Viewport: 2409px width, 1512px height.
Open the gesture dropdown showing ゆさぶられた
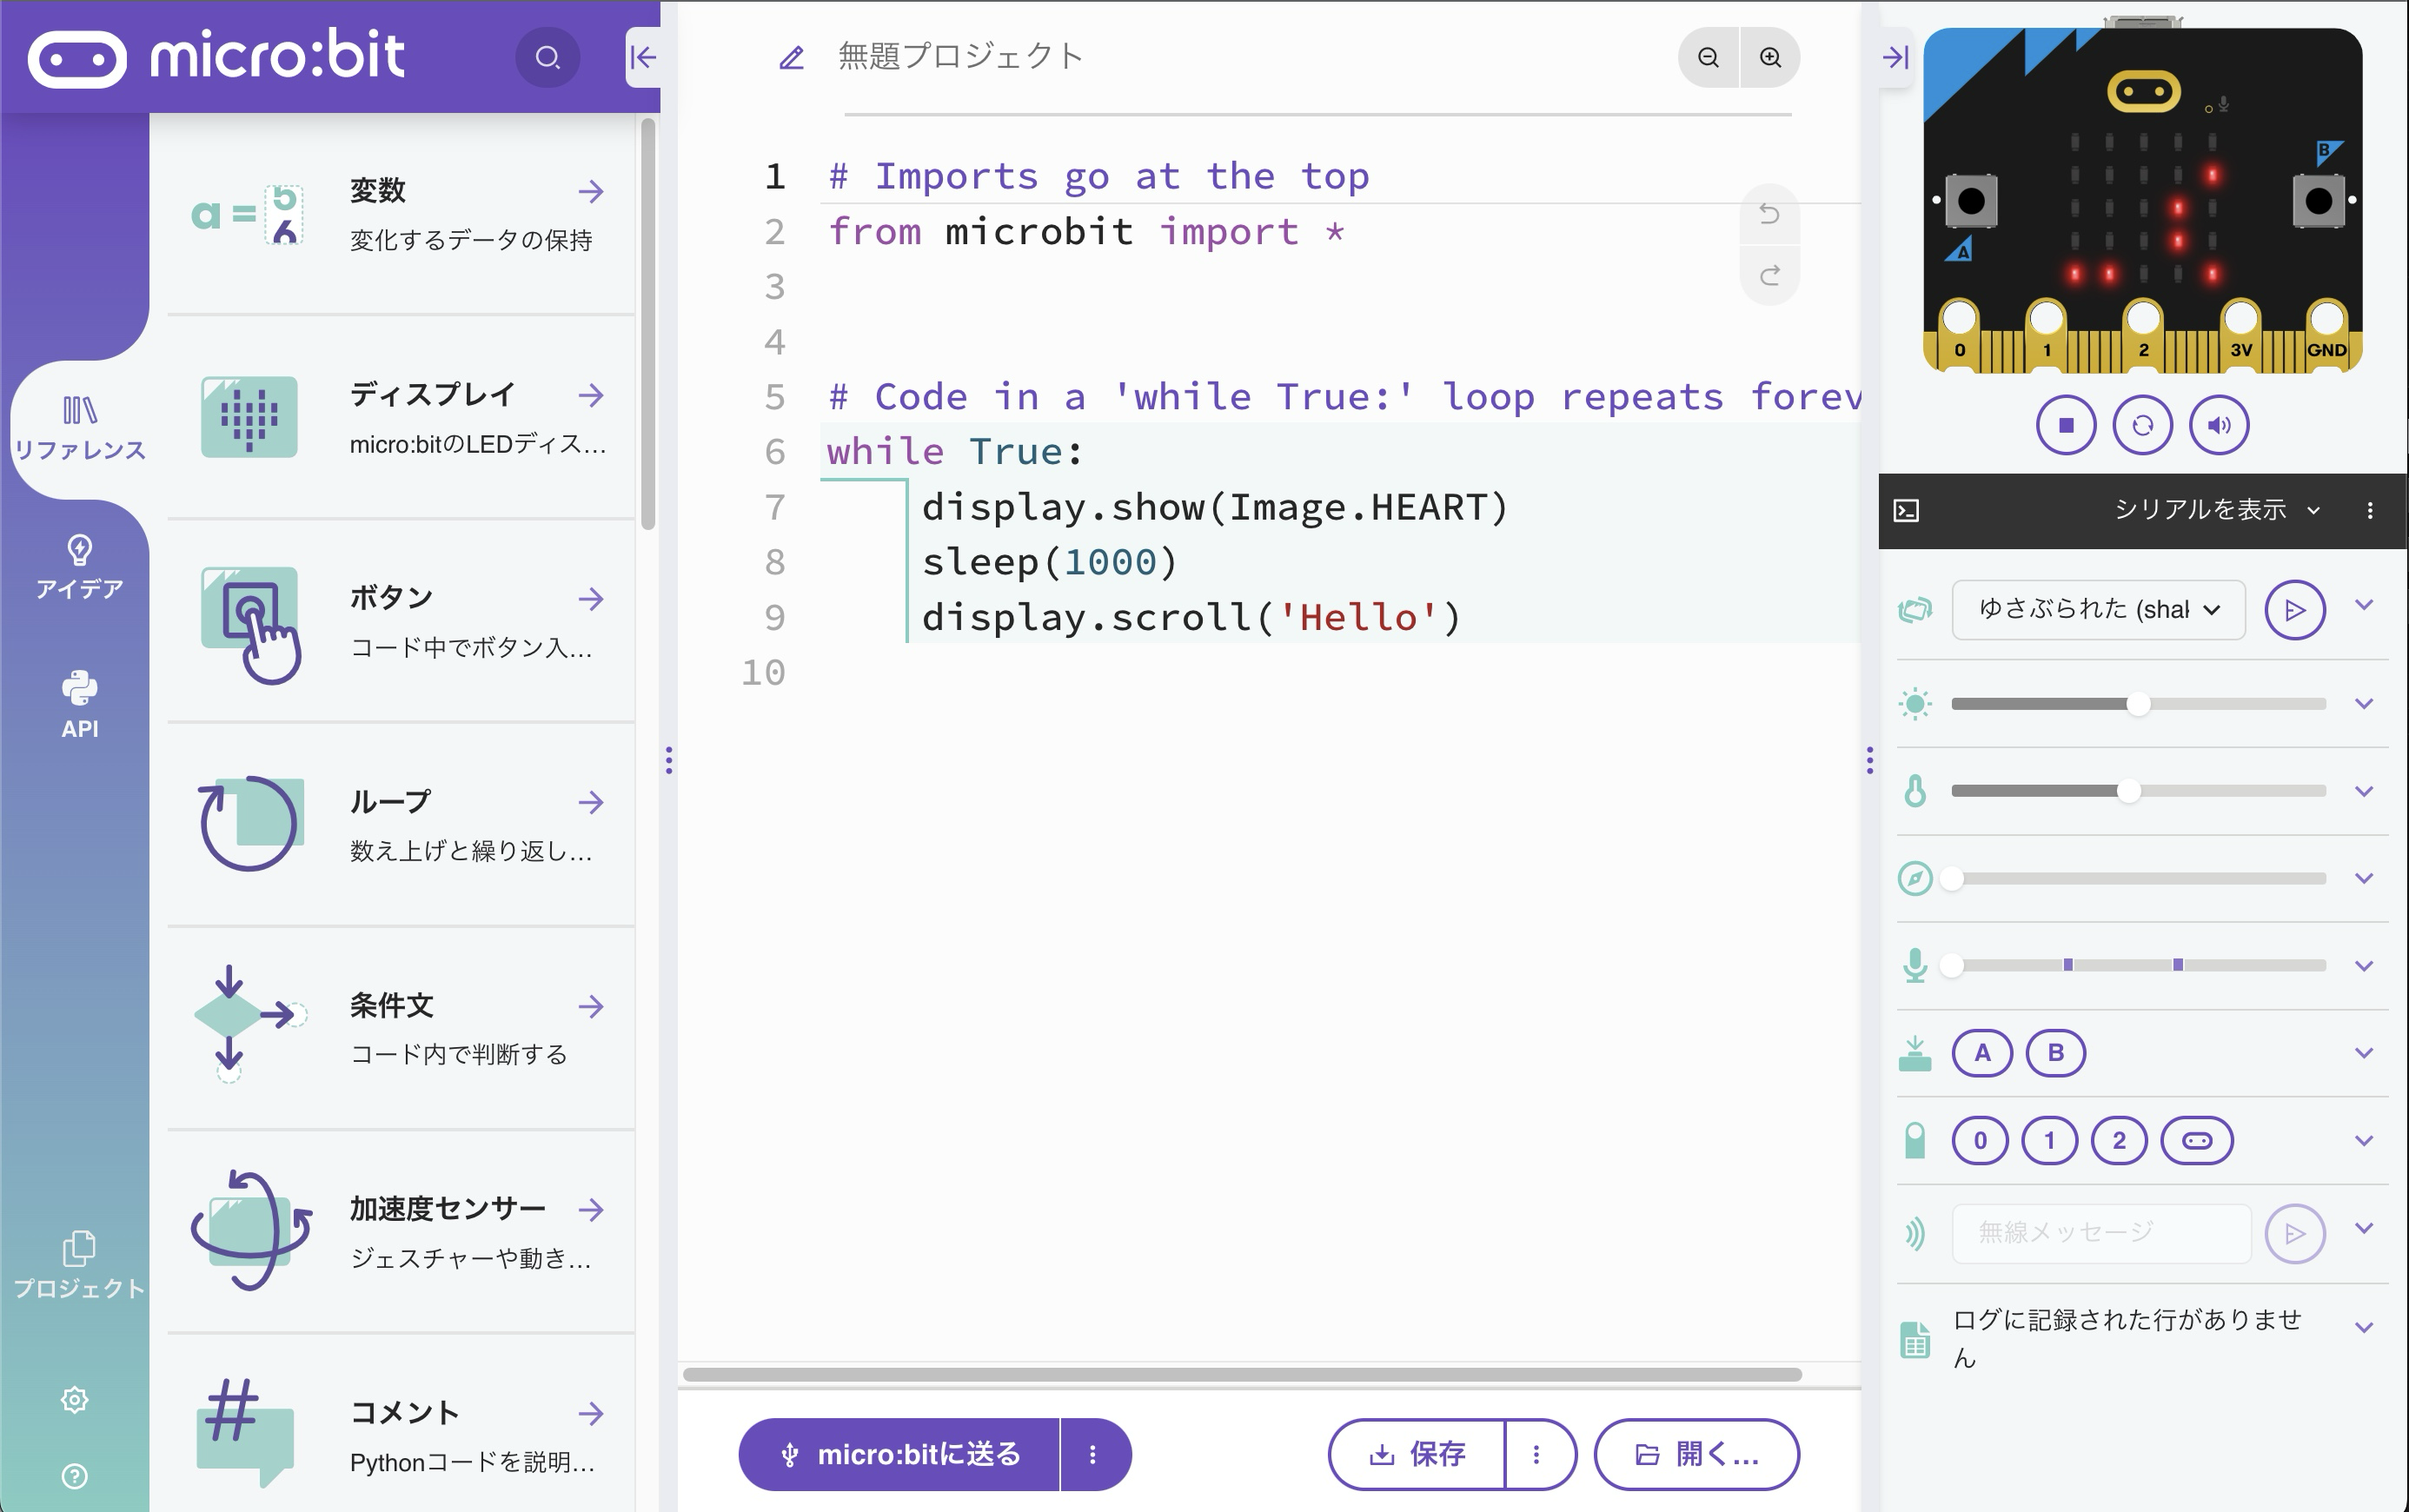2097,609
